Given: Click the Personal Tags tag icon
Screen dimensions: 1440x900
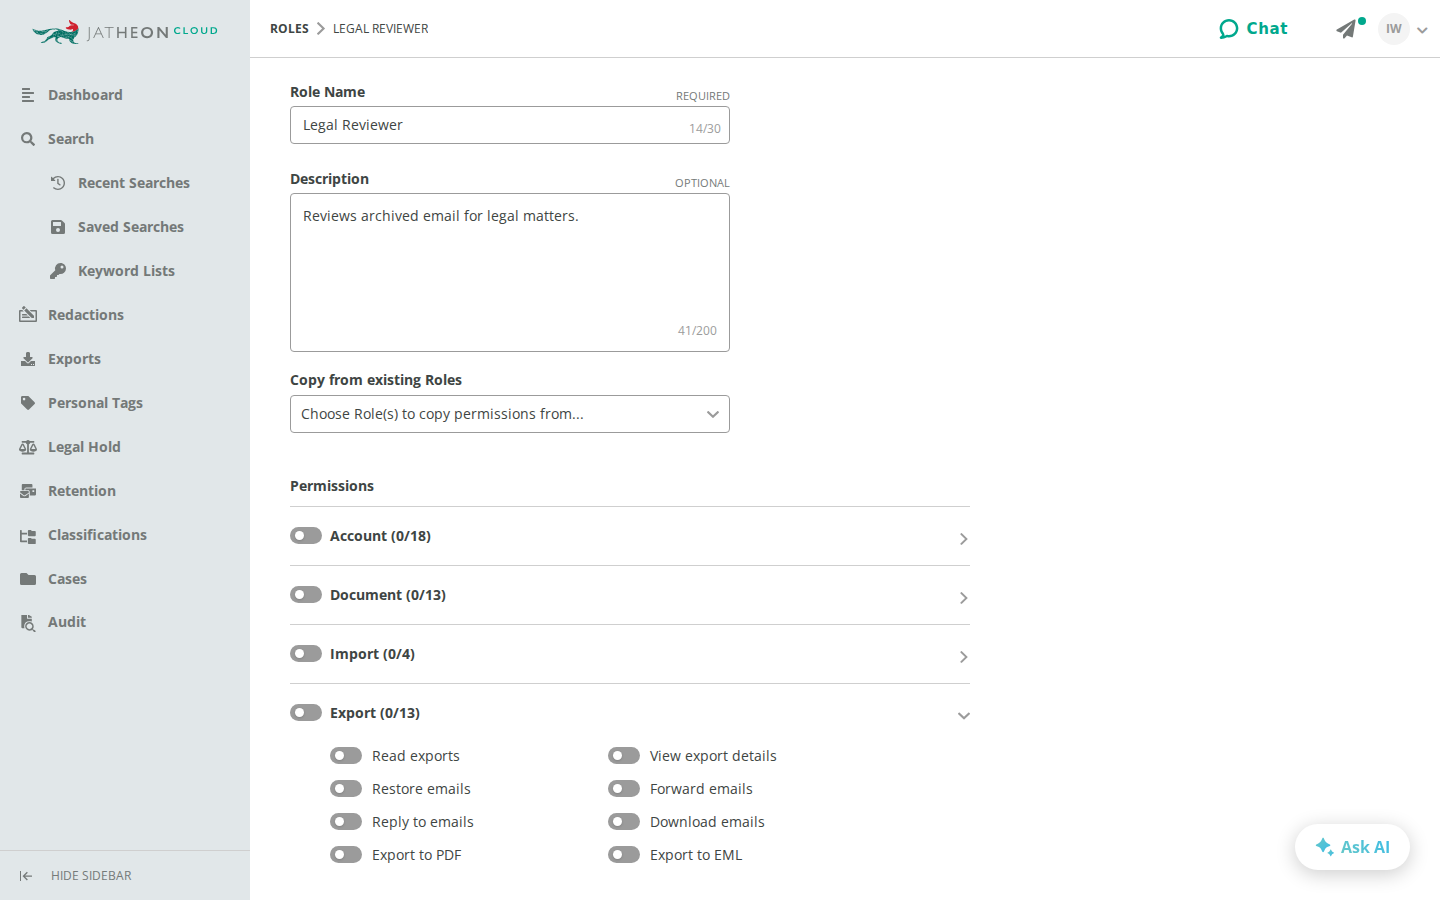Looking at the screenshot, I should [x=28, y=403].
